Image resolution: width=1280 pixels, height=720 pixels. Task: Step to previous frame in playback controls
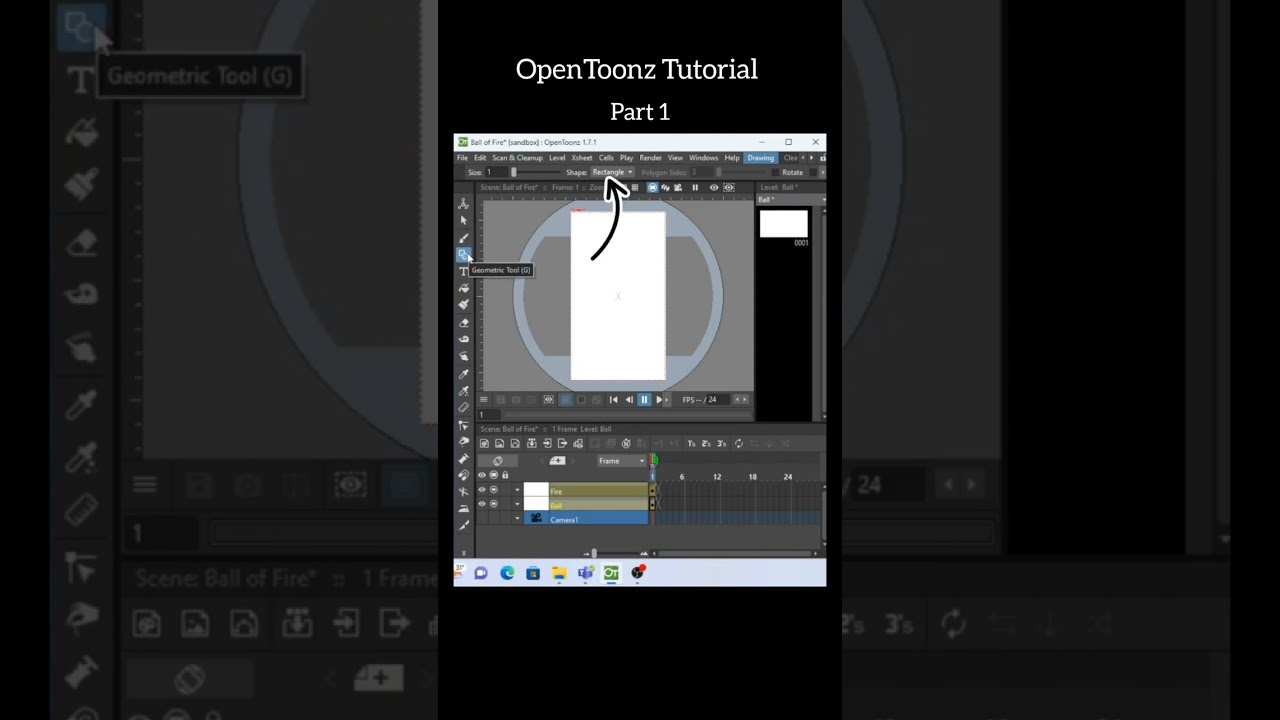click(x=629, y=399)
